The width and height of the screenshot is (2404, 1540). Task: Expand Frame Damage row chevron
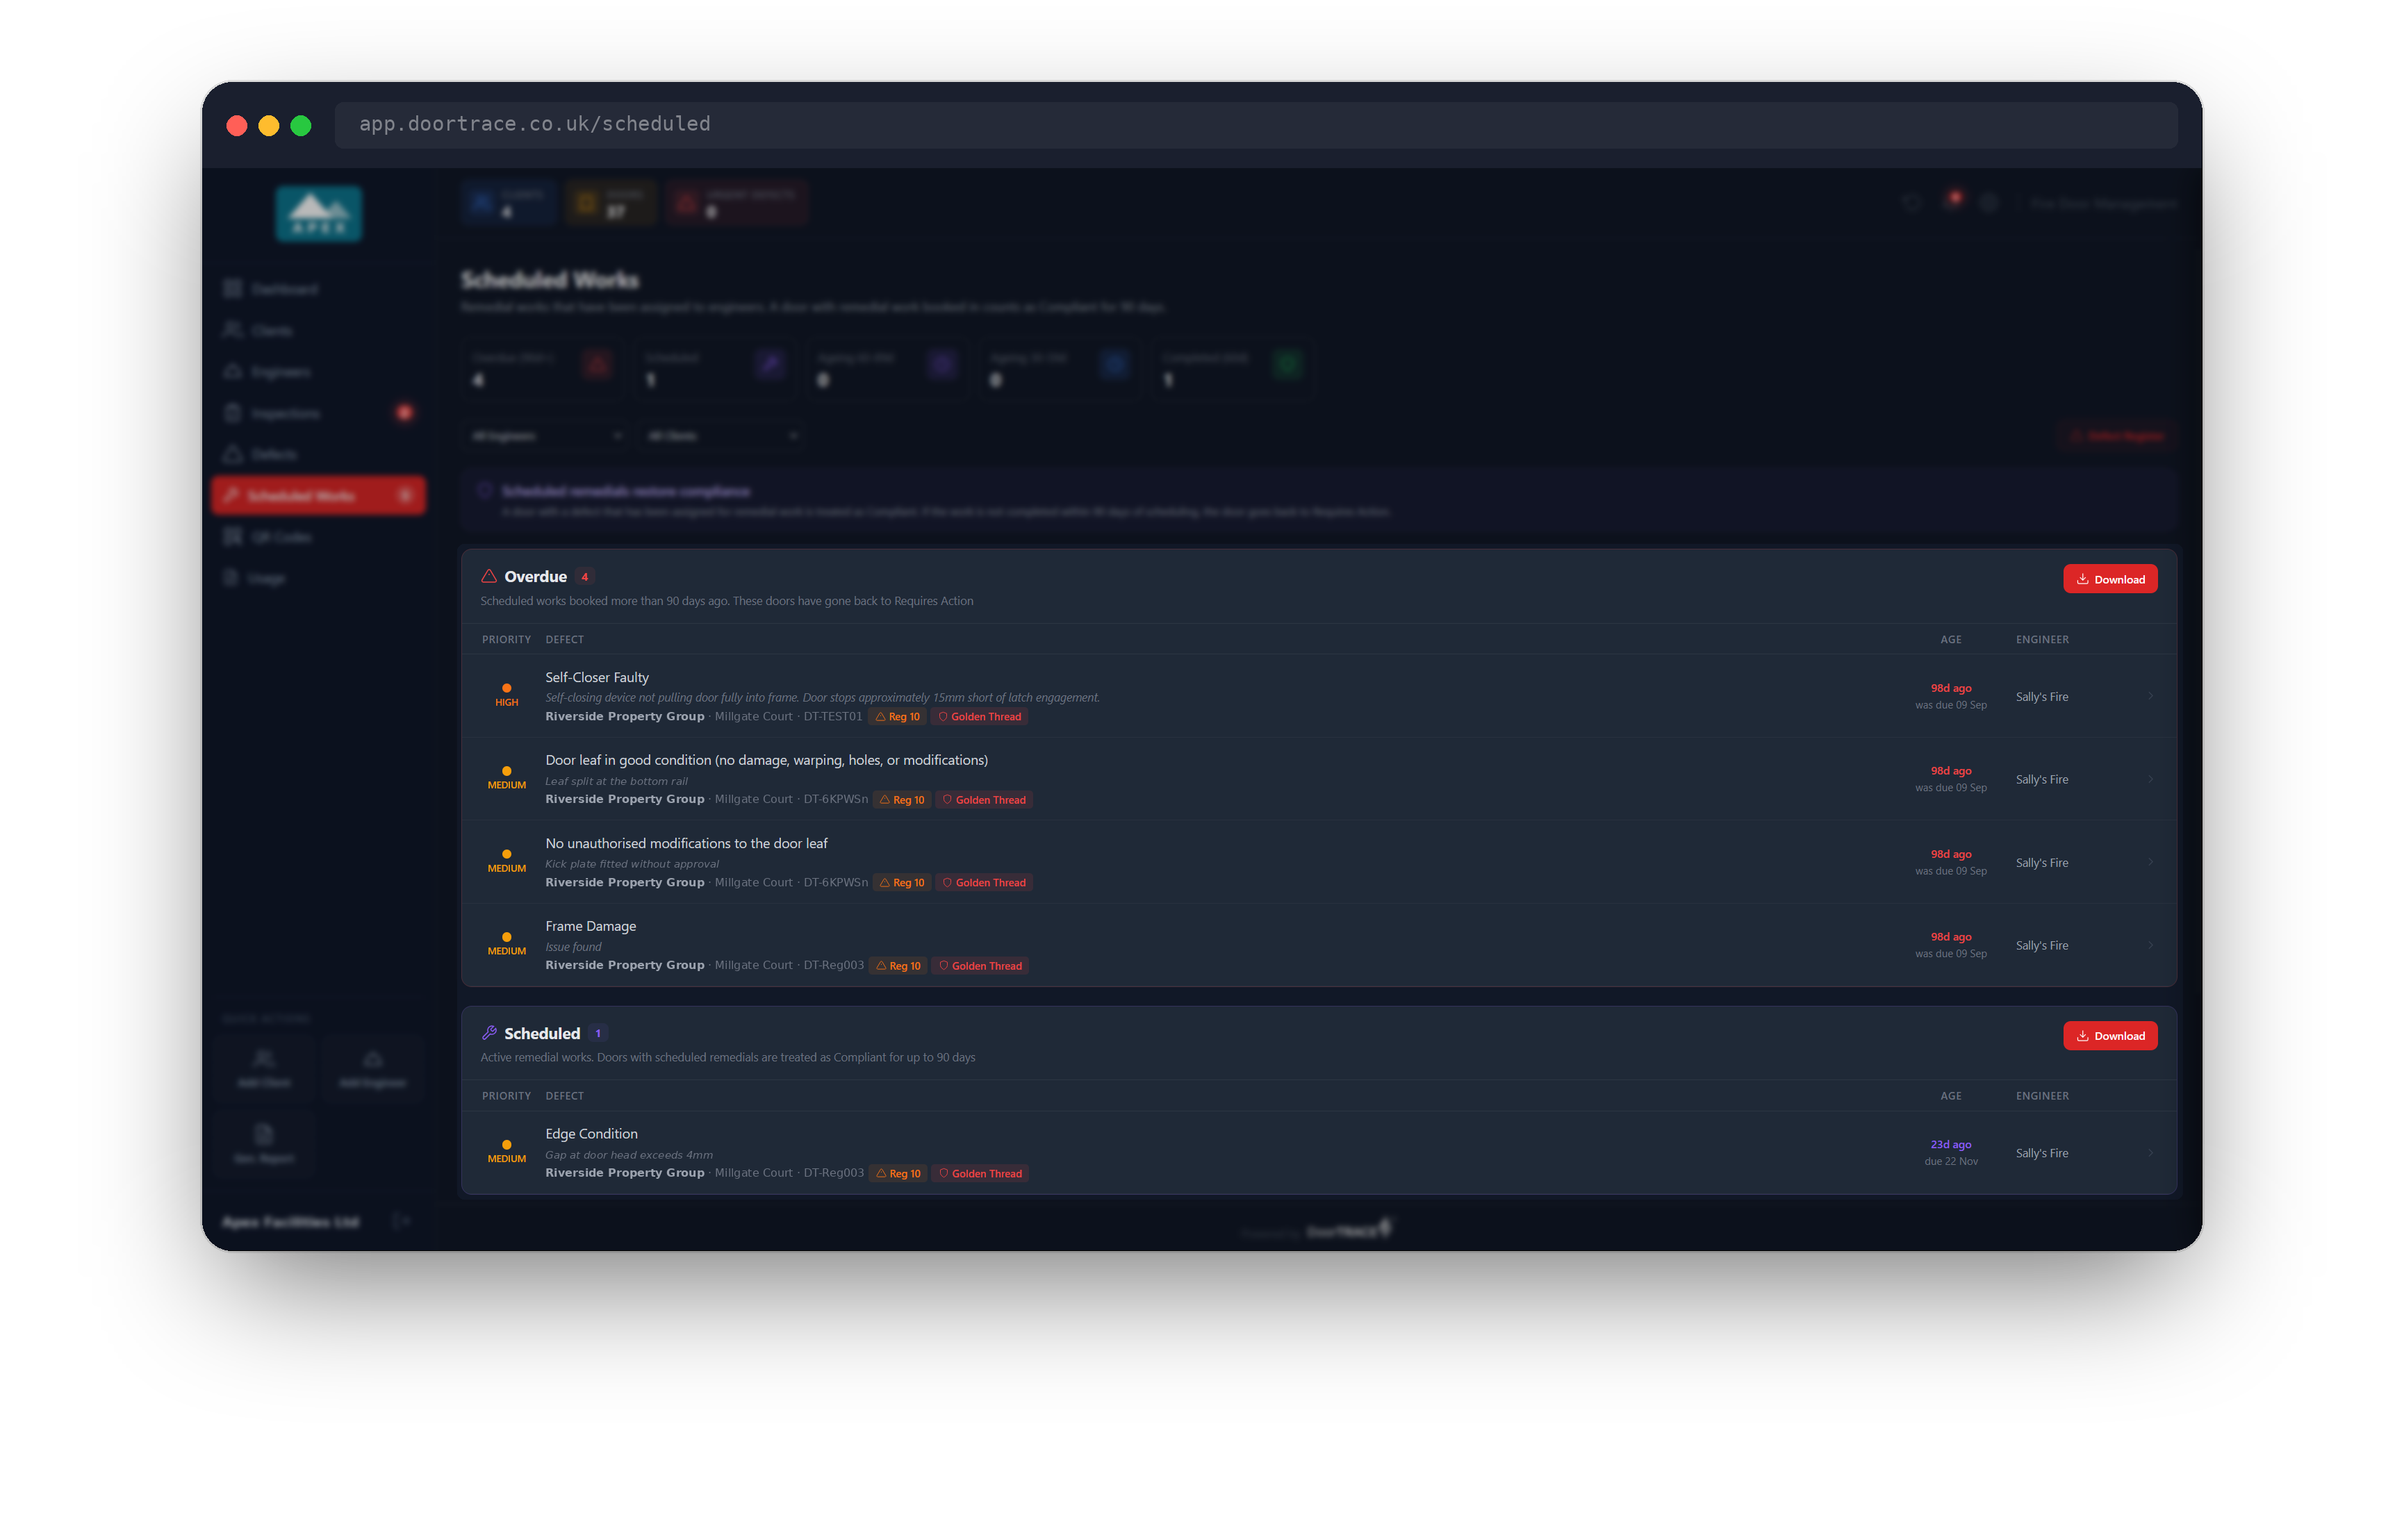2150,945
